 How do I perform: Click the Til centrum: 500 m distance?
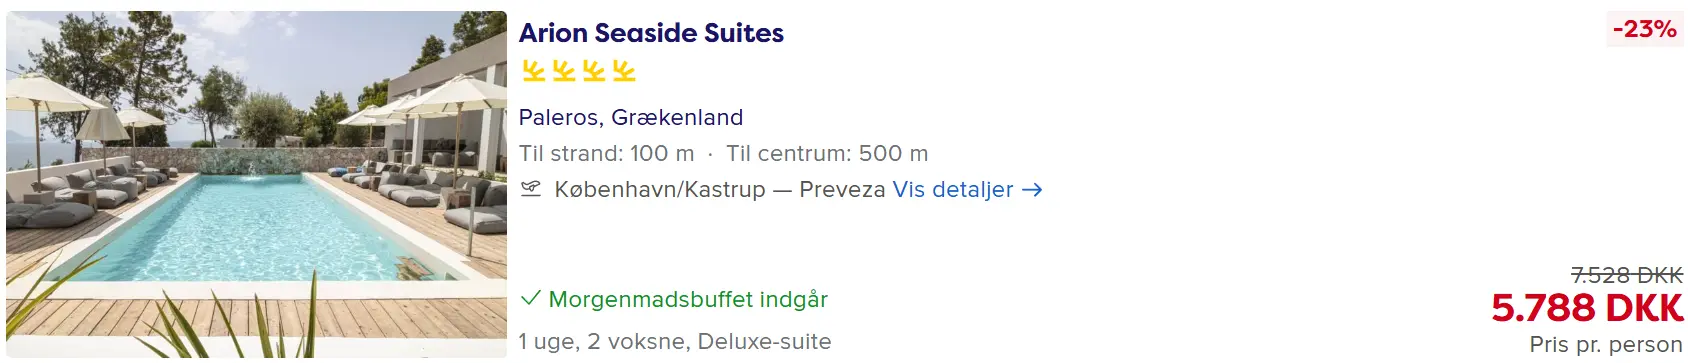pyautogui.click(x=827, y=153)
